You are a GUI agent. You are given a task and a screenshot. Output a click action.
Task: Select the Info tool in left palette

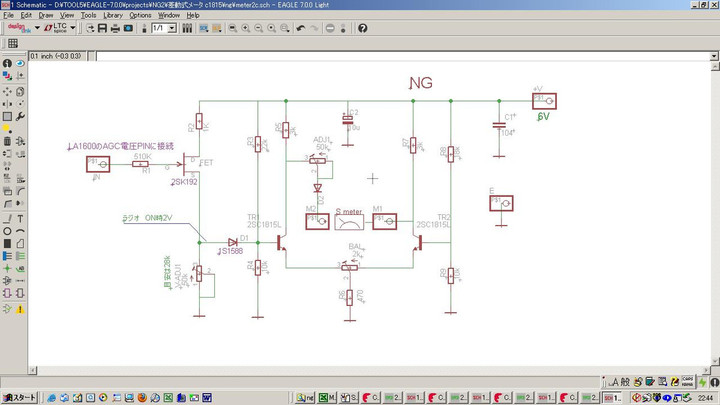tap(7, 63)
